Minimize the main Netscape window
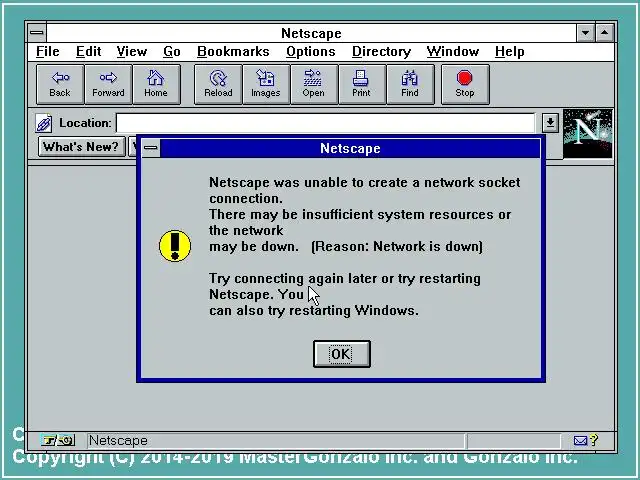Screen dimensions: 640x480 pyautogui.click(x=585, y=33)
